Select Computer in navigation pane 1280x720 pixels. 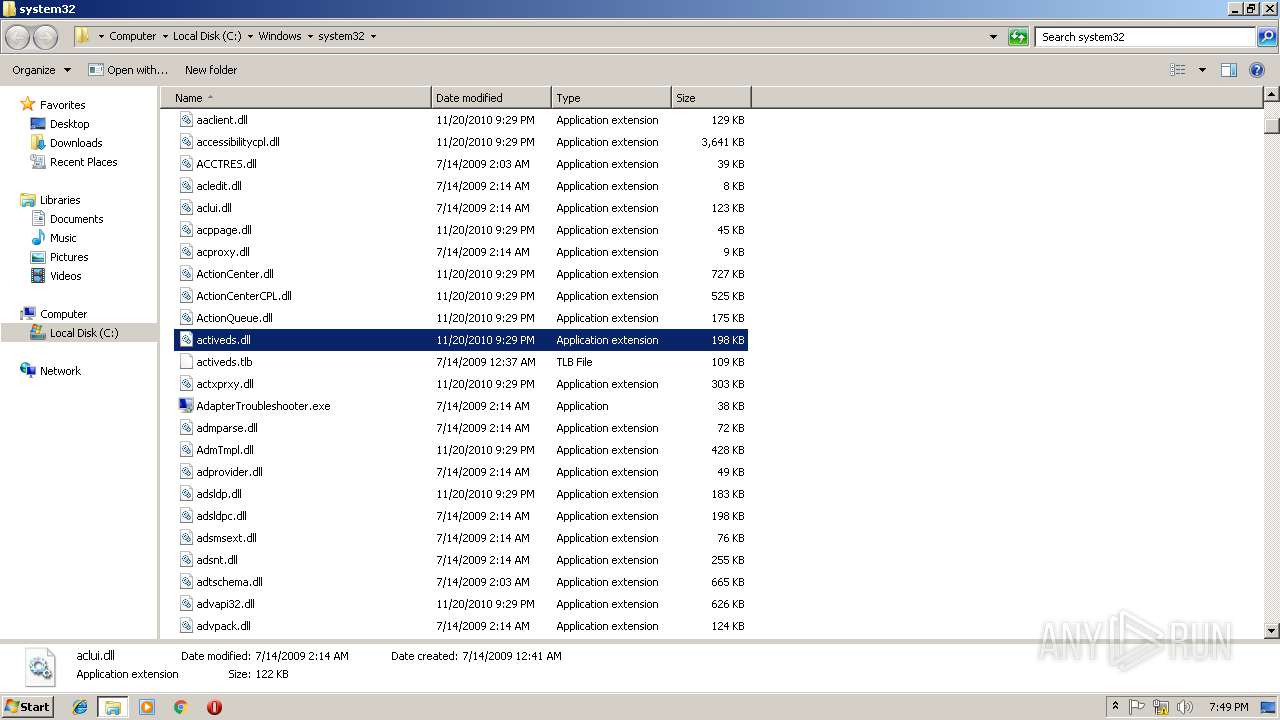(63, 314)
